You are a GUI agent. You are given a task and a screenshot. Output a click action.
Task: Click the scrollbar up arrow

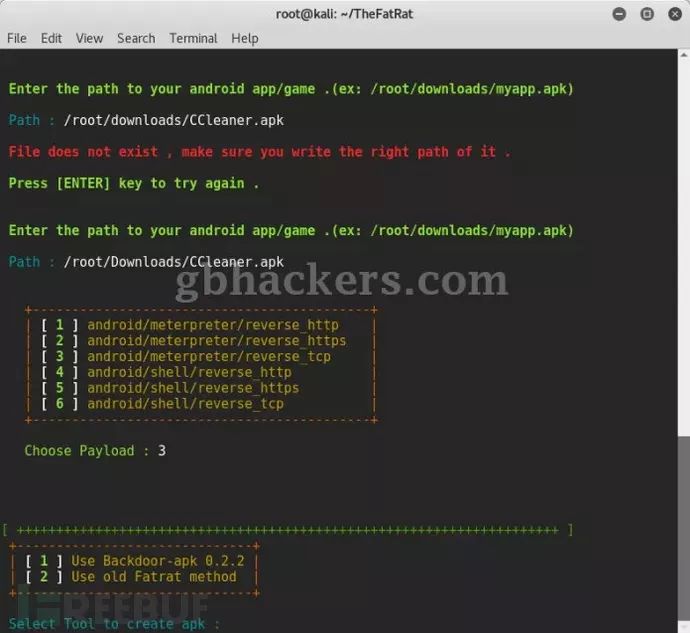click(x=683, y=55)
